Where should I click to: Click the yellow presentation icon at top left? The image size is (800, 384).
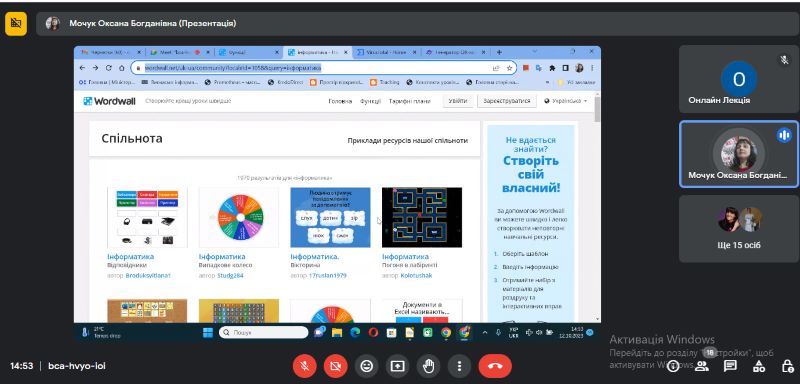[16, 23]
